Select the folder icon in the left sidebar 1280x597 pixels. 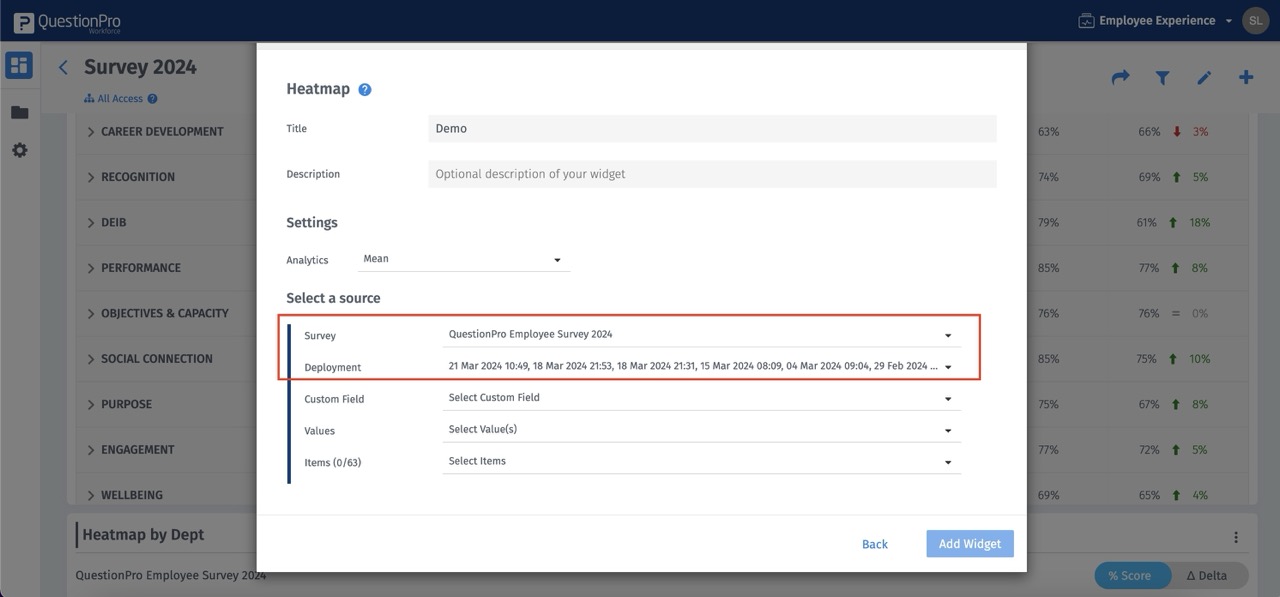pyautogui.click(x=18, y=111)
